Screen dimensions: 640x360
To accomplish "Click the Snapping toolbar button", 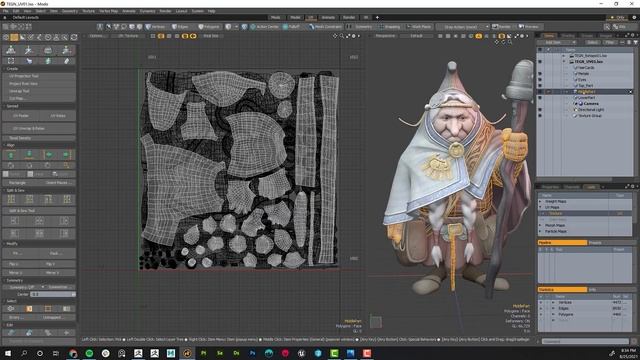I will coord(389,27).
